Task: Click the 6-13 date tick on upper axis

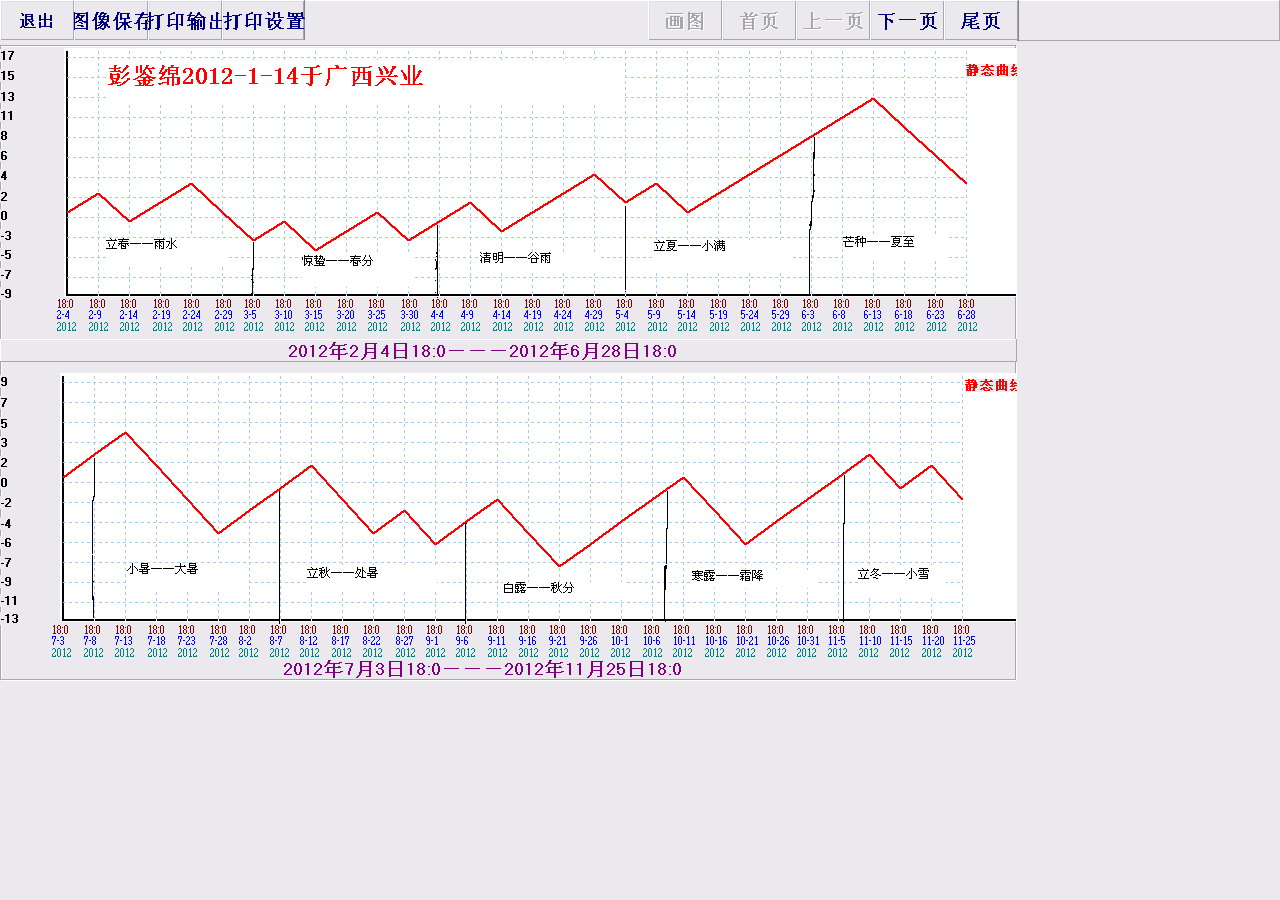Action: coord(872,315)
